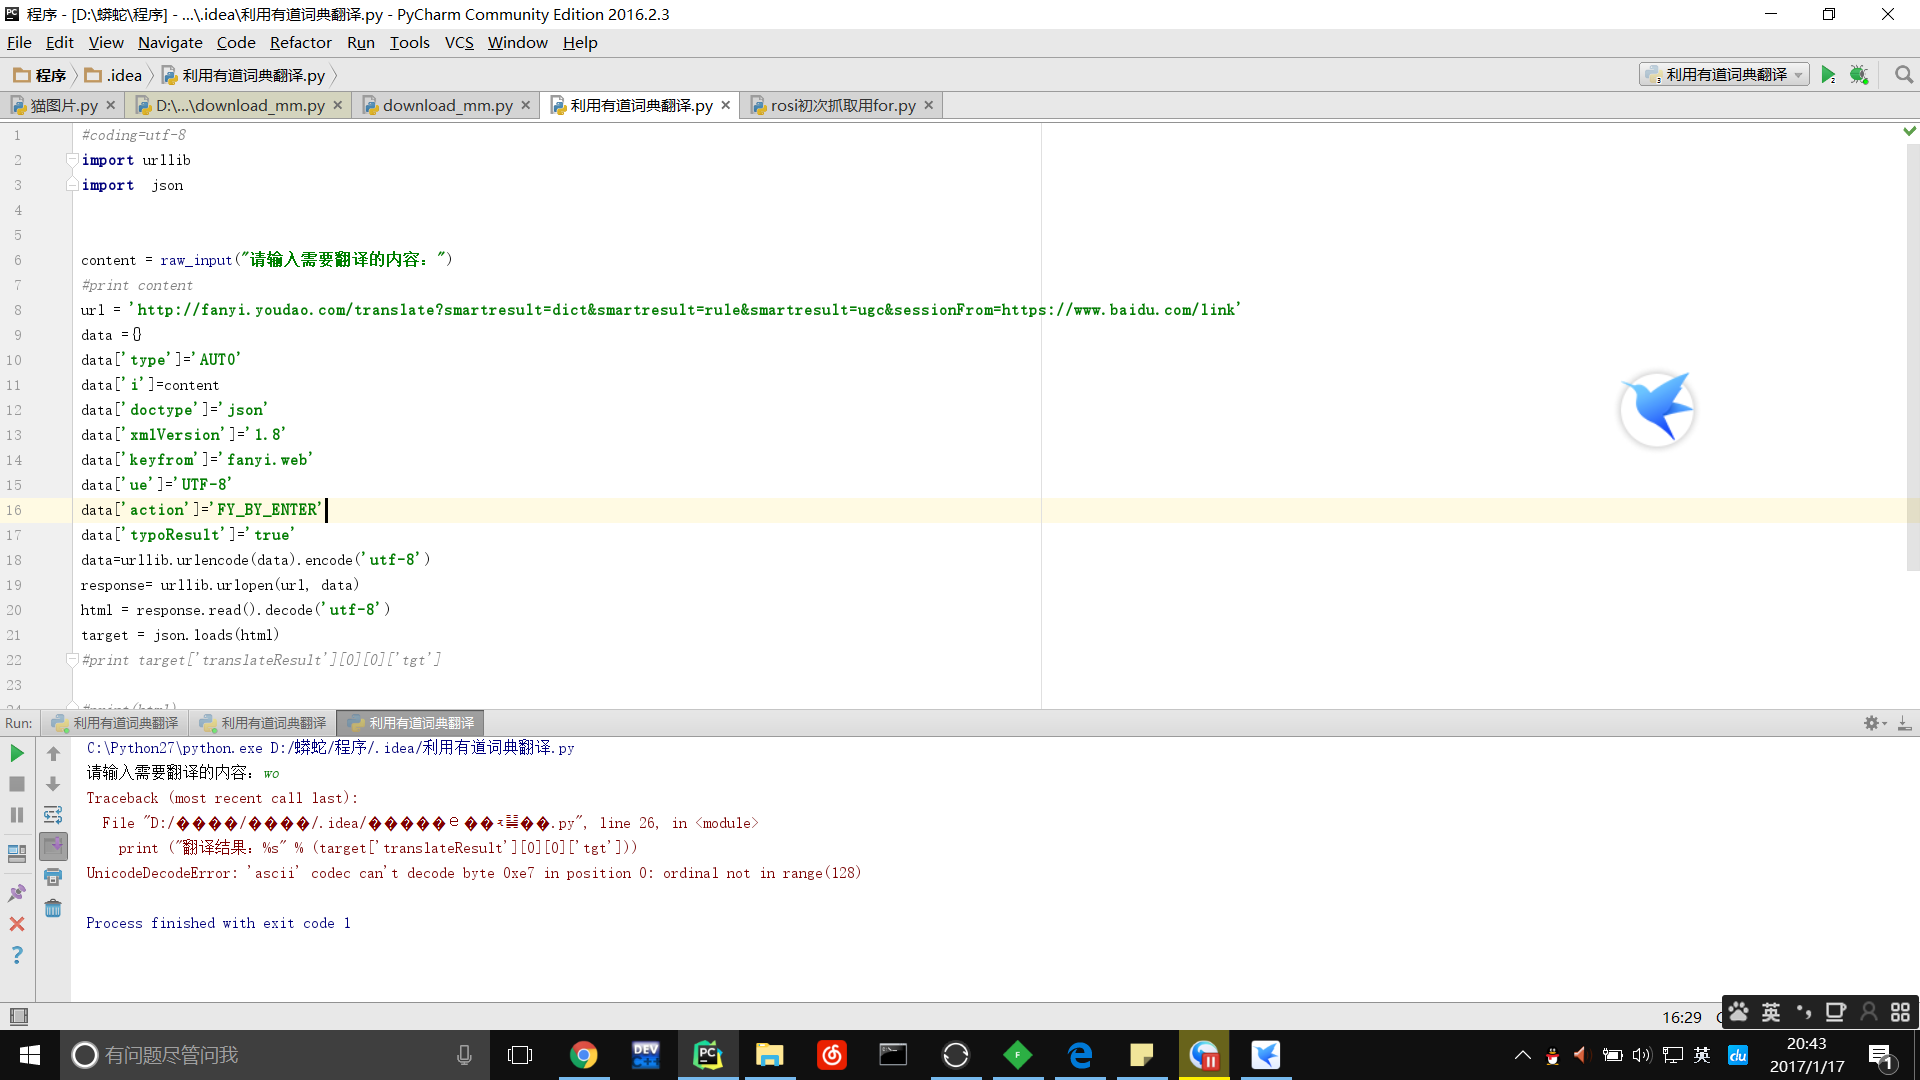1920x1080 pixels.
Task: Rerun program with Run panel play icon
Action: (17, 753)
